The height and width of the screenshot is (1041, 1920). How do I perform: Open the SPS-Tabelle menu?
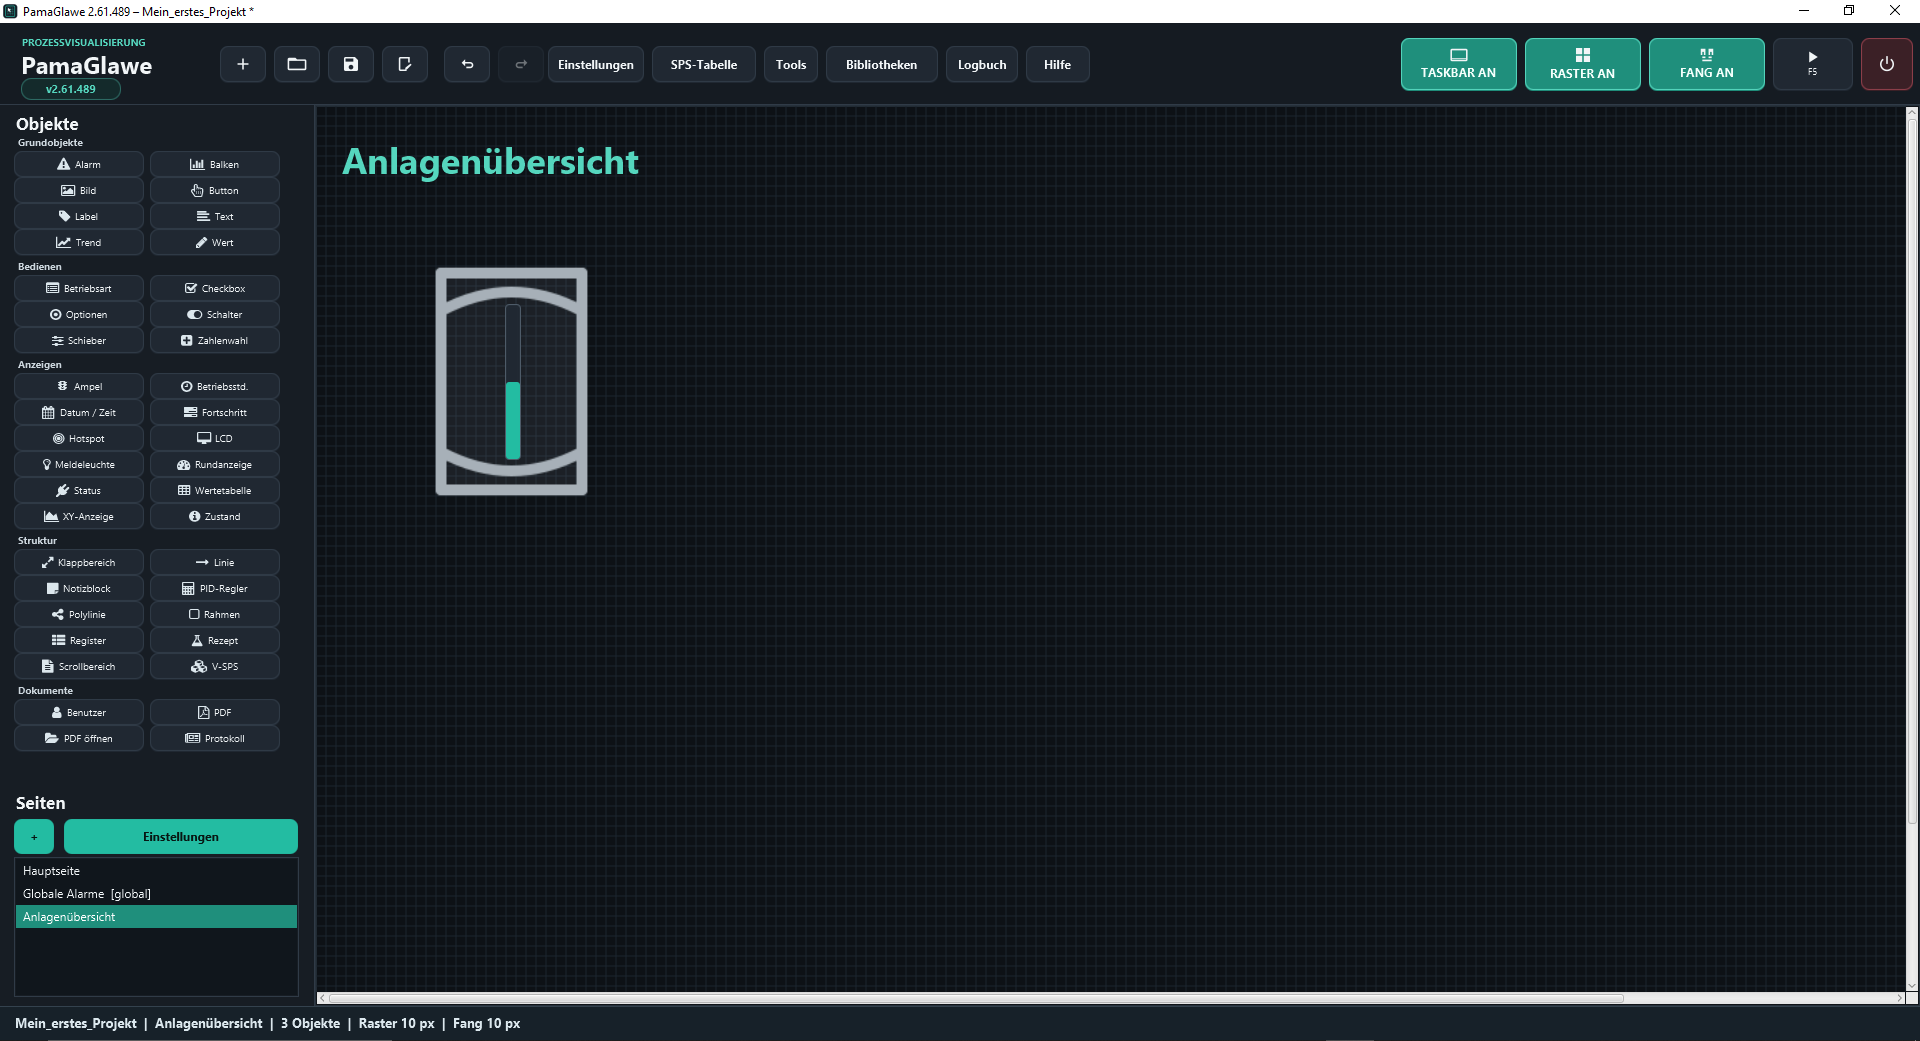tap(703, 64)
